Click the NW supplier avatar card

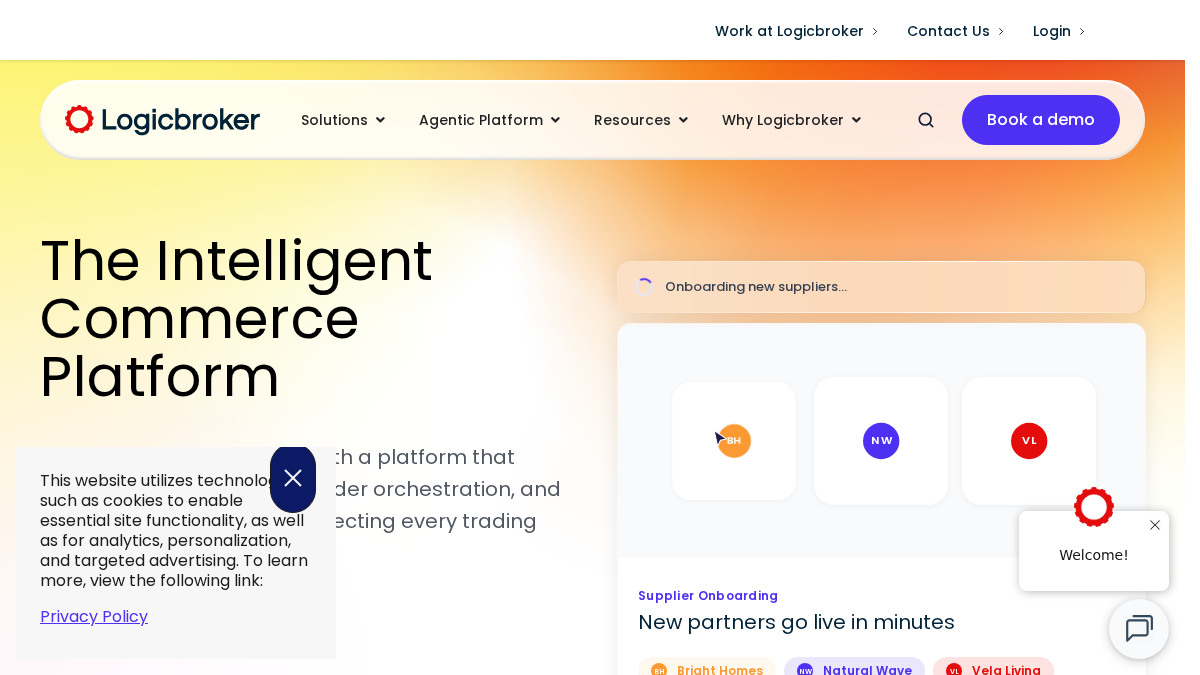pos(881,441)
